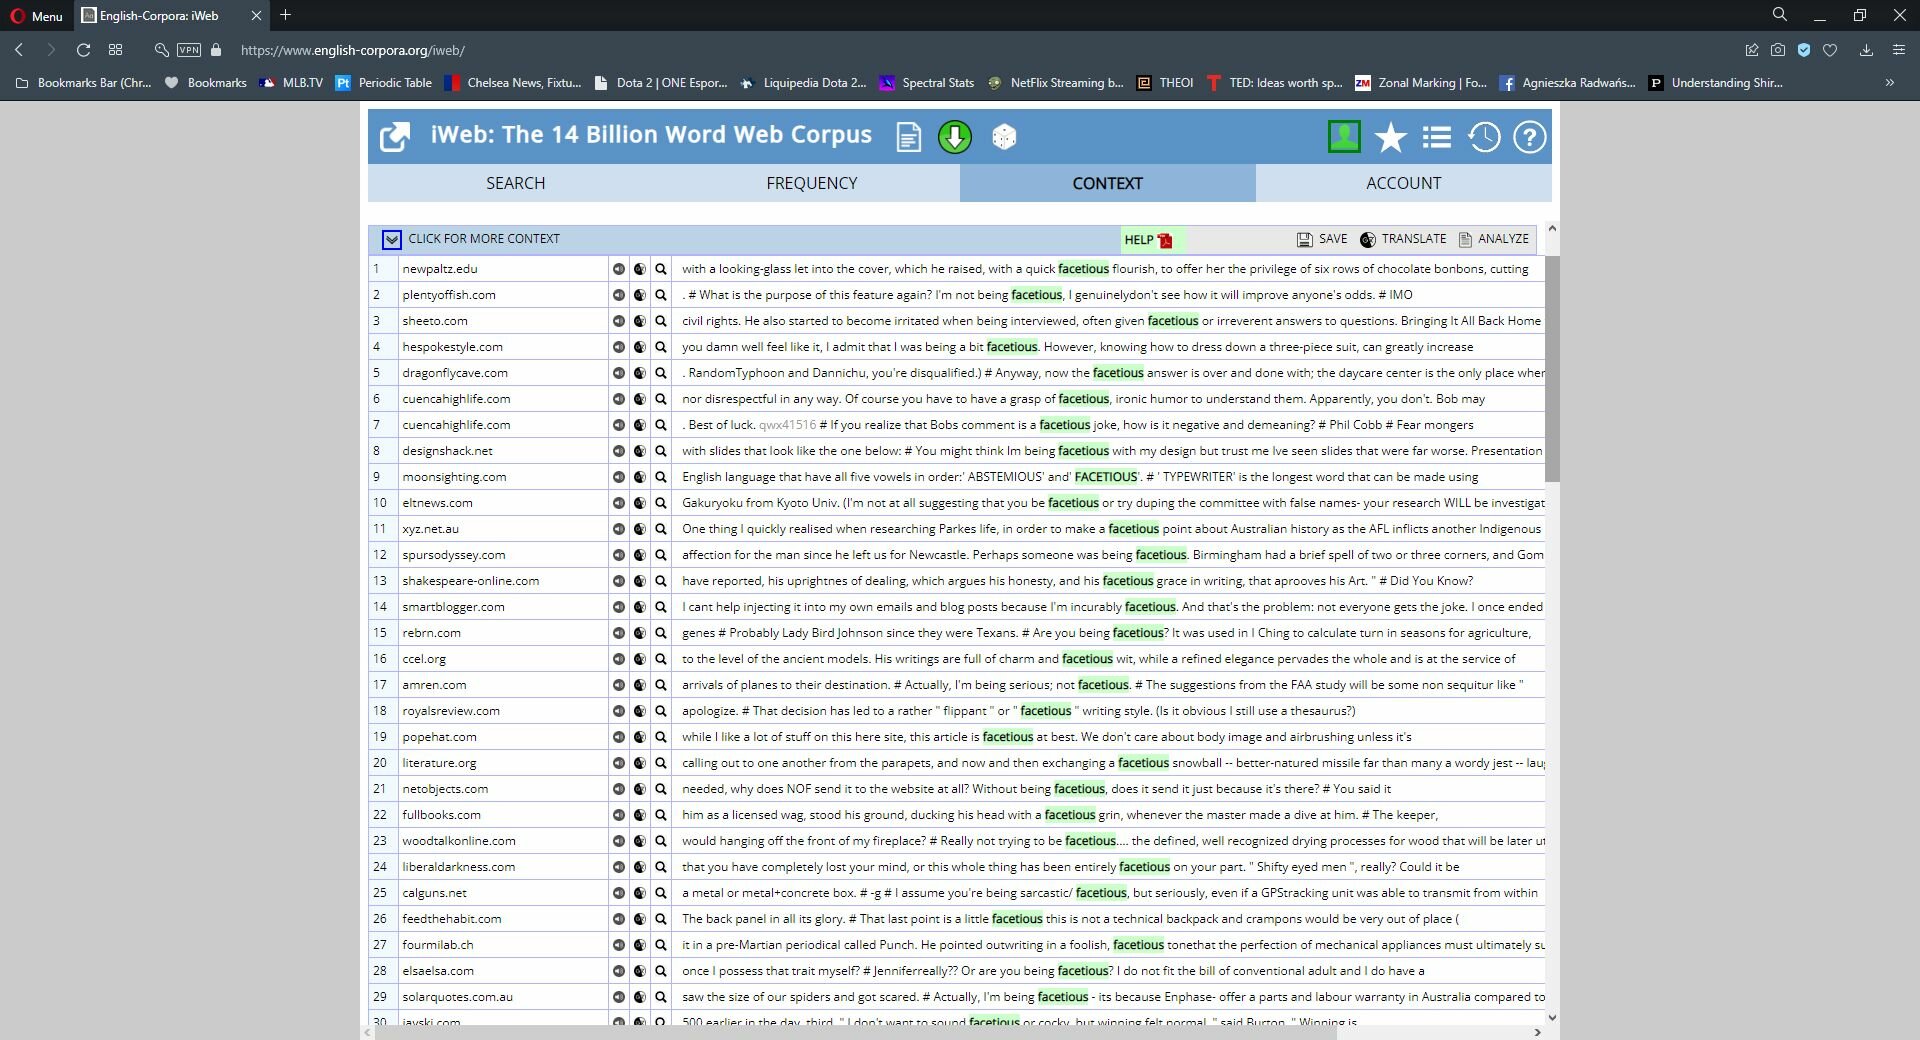Open browser tab search magnifier
This screenshot has height=1040, width=1920.
pyautogui.click(x=1780, y=15)
